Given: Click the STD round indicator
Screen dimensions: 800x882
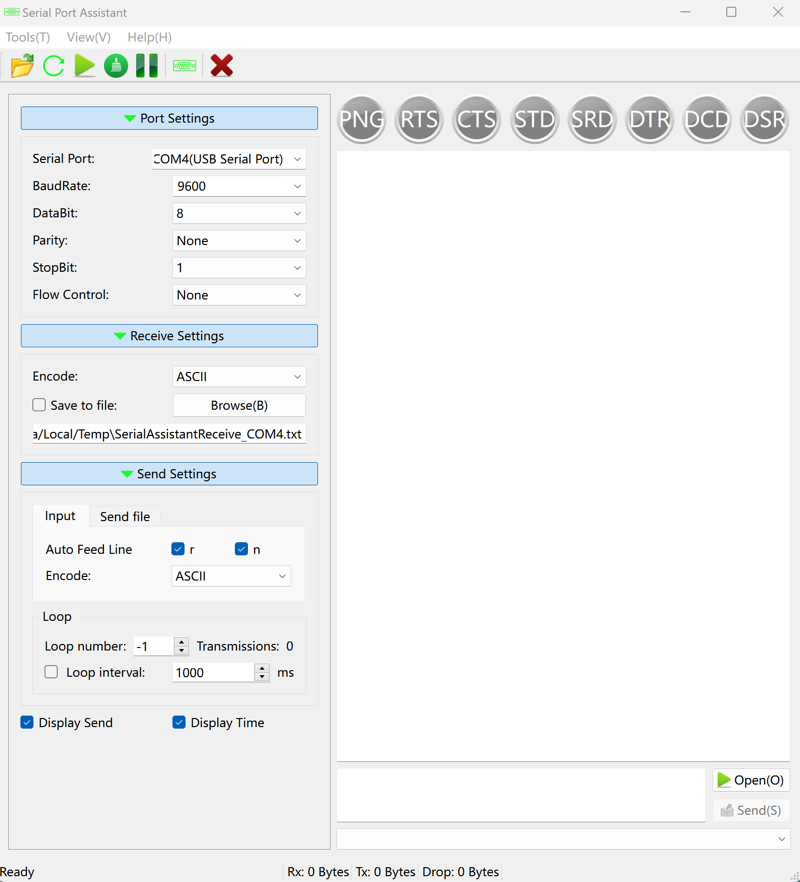Looking at the screenshot, I should point(534,119).
